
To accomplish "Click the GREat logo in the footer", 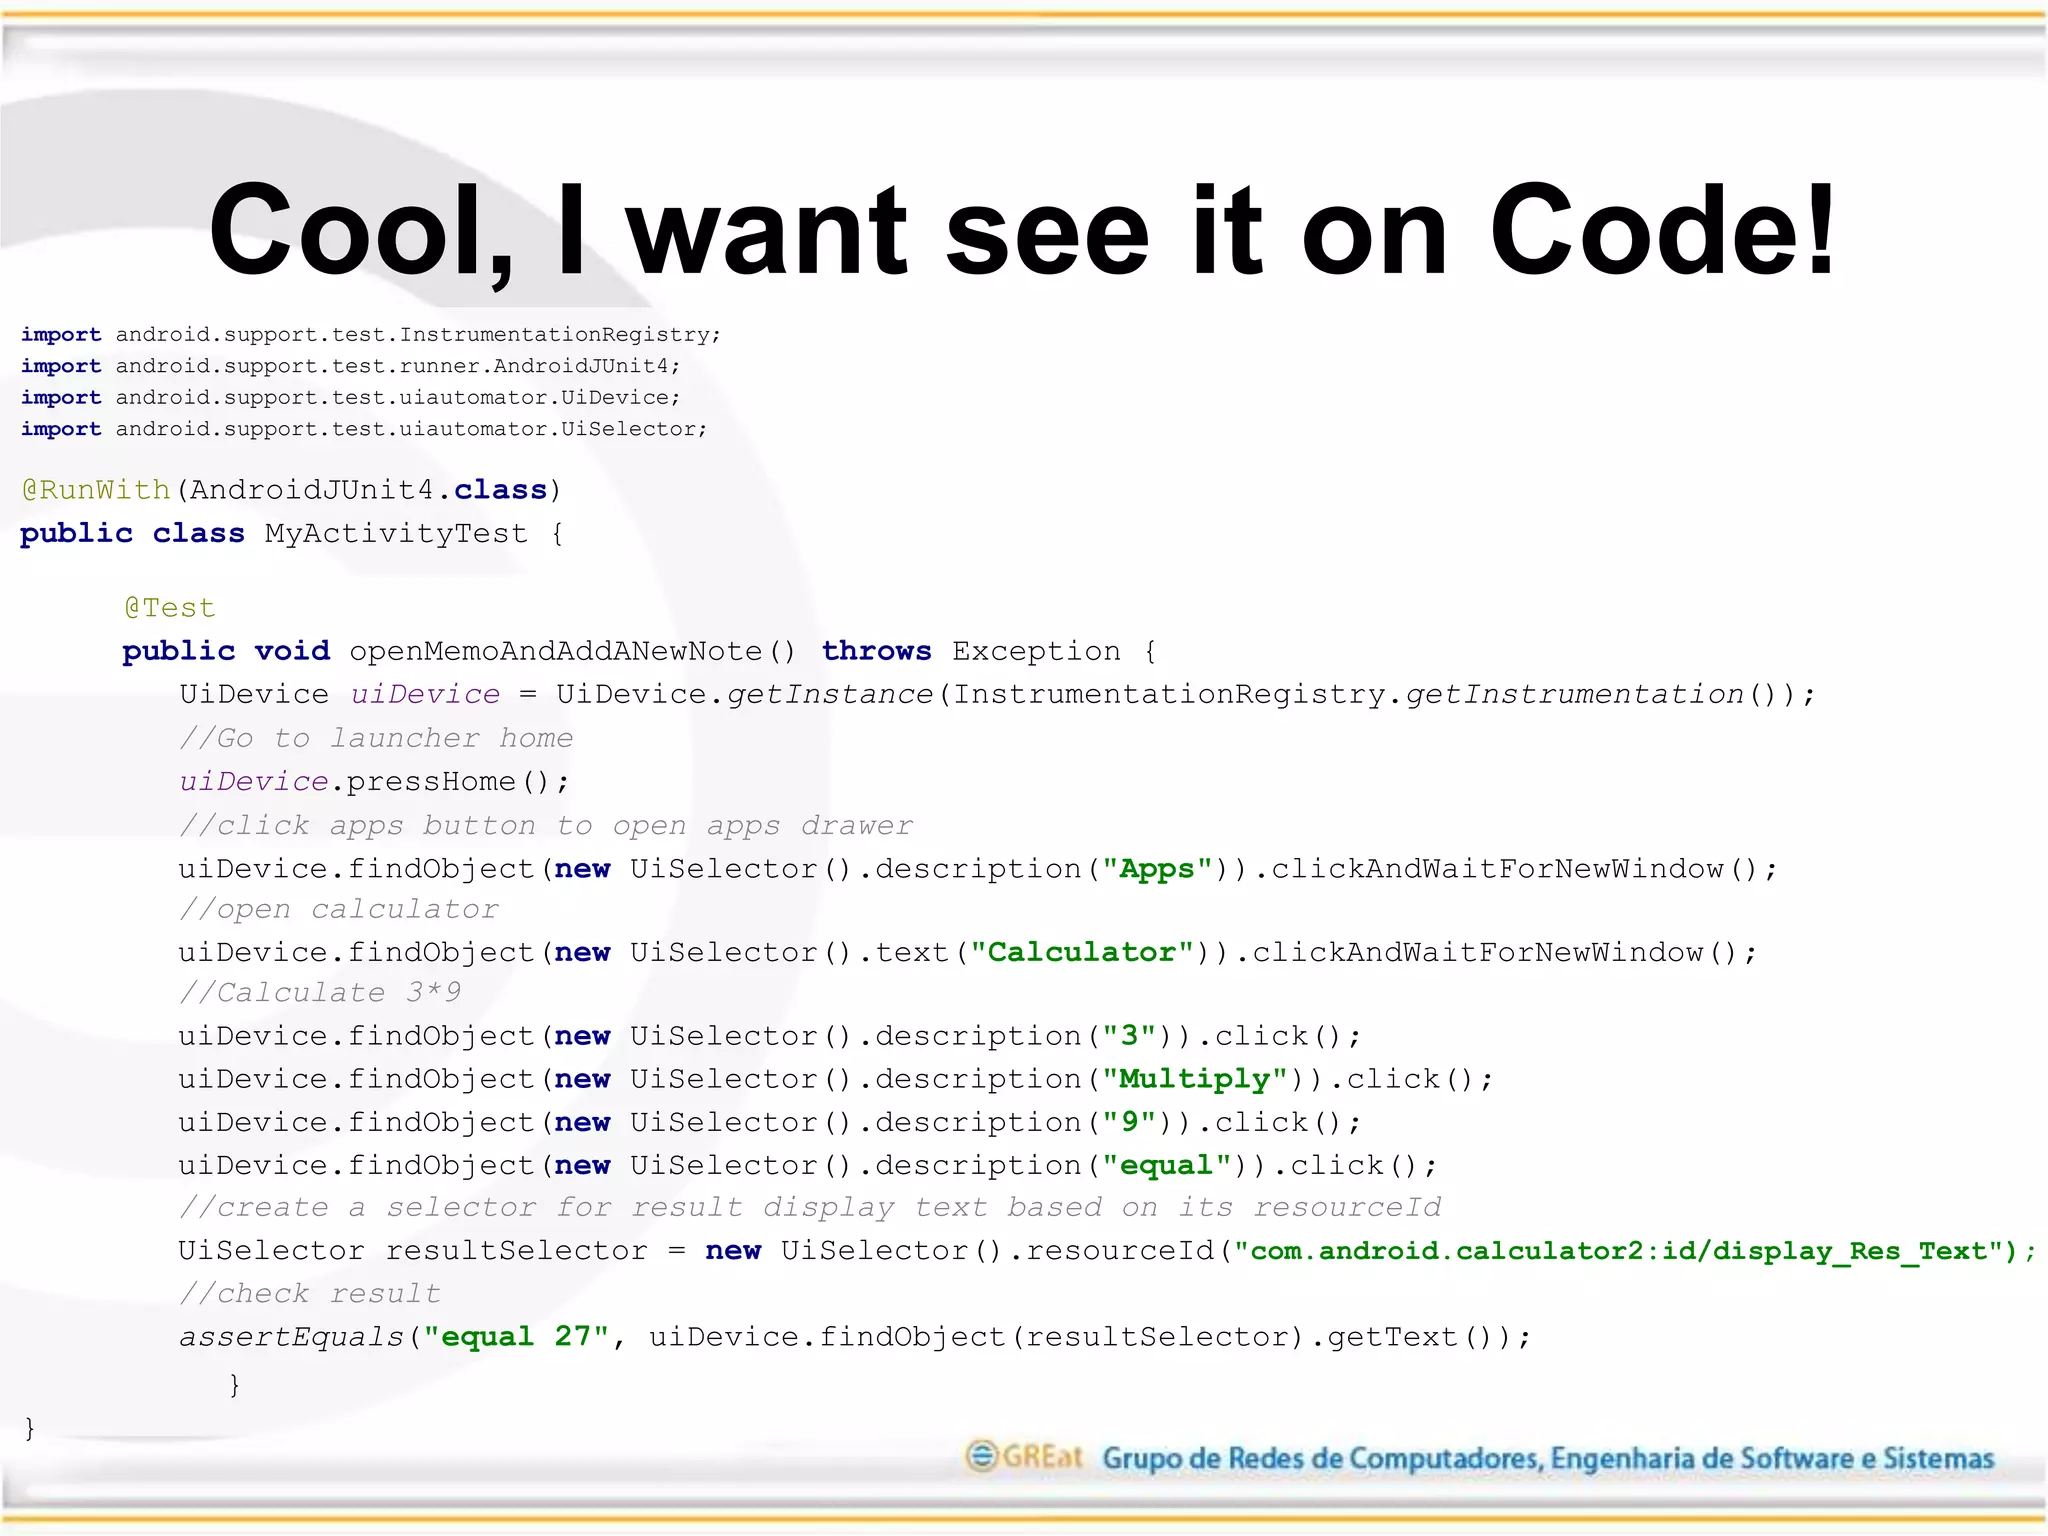I will [x=1024, y=1456].
